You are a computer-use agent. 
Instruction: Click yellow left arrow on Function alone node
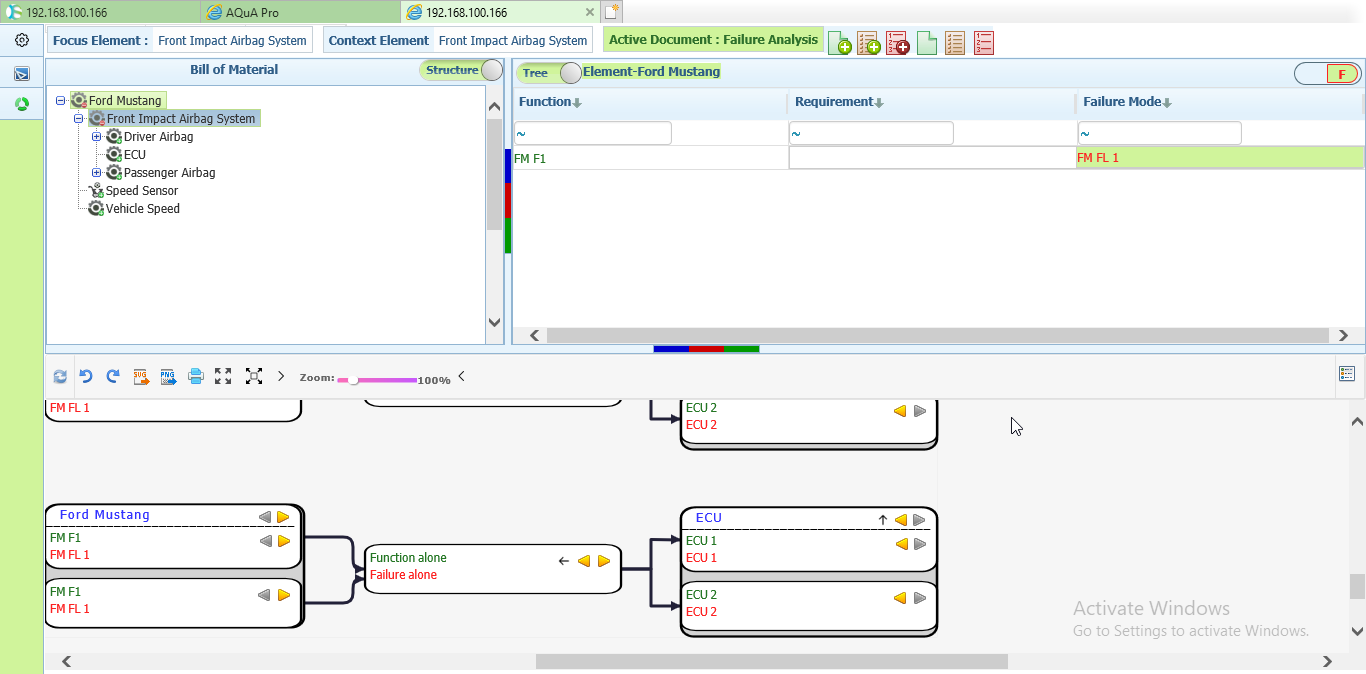(x=584, y=561)
